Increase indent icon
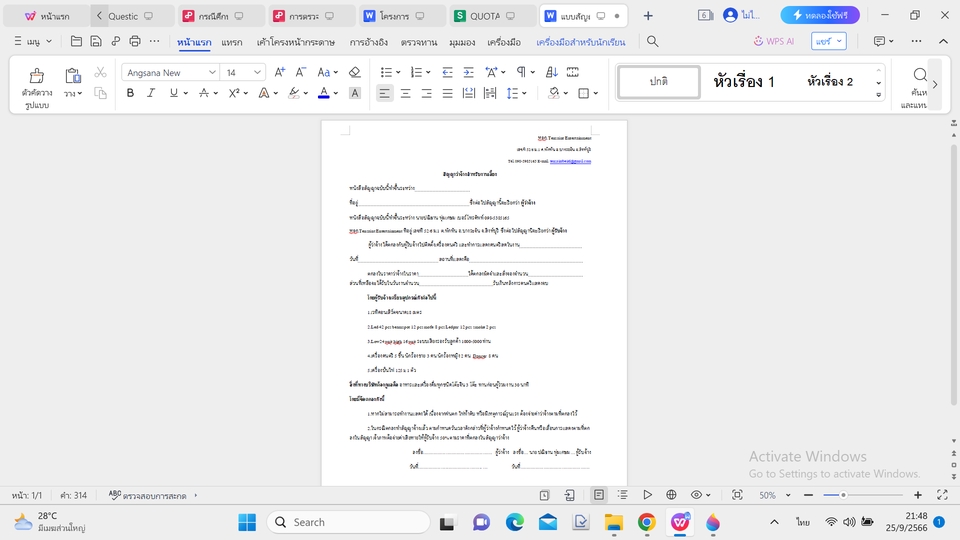 [x=468, y=72]
